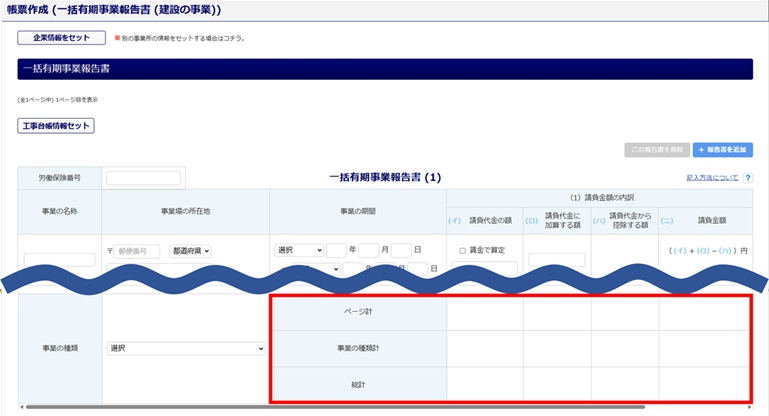Image resolution: width=769 pixels, height=416 pixels.
Task: Click the ページ計 row label
Action: [x=358, y=312]
